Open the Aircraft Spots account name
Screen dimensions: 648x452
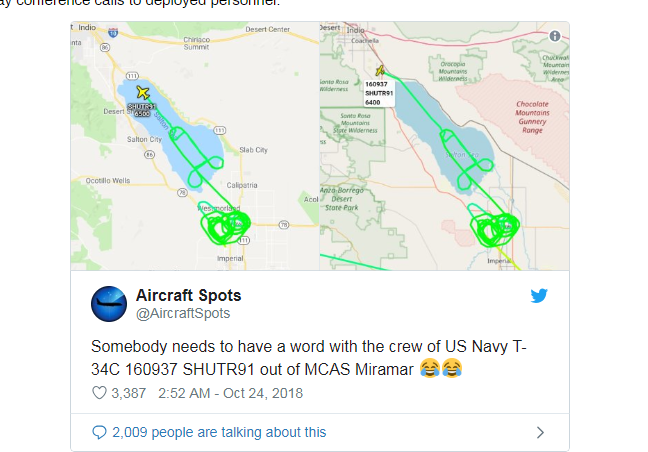(188, 296)
